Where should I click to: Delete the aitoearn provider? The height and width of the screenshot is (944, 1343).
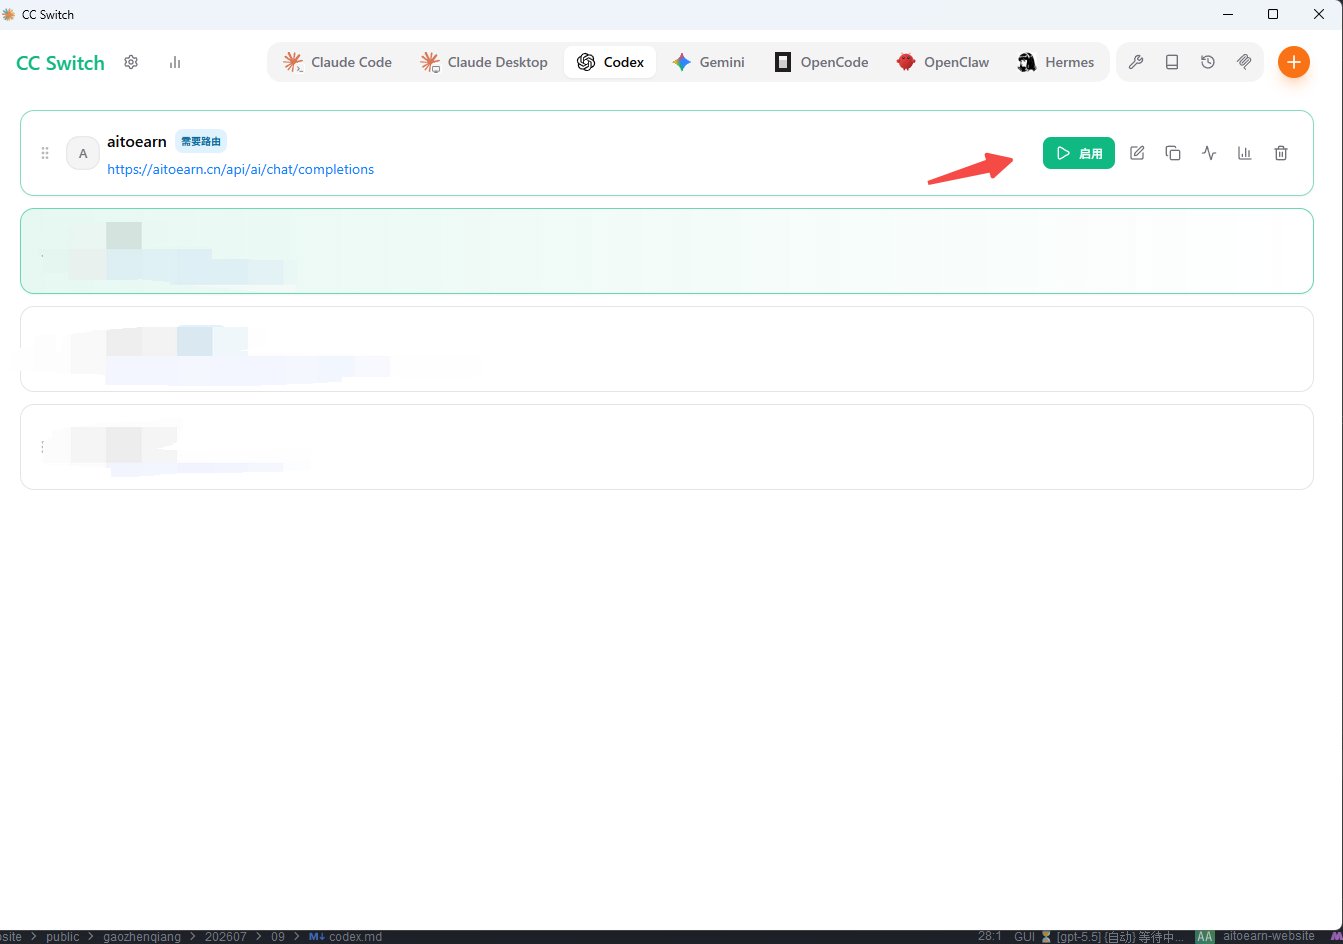pos(1281,153)
